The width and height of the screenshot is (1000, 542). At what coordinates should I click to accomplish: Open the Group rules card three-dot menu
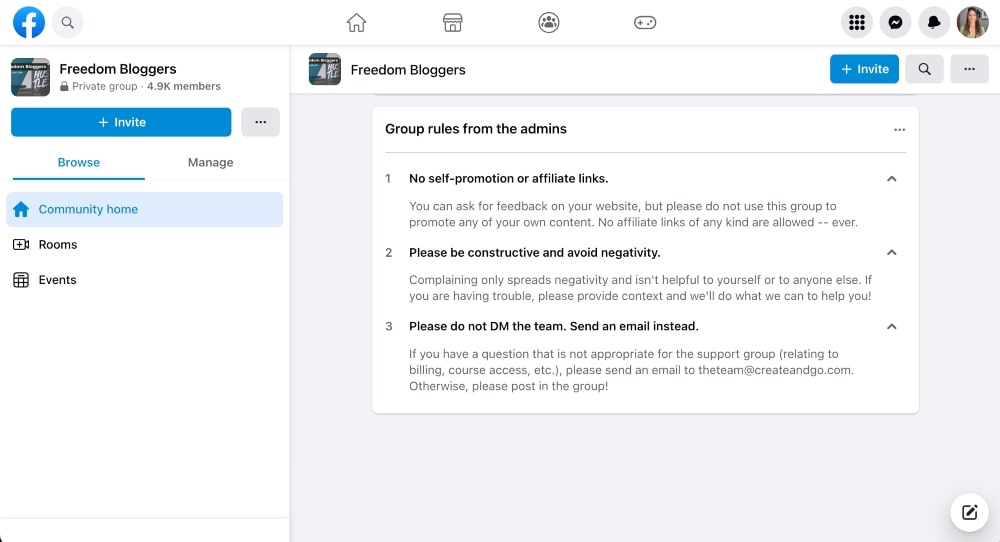pos(899,129)
